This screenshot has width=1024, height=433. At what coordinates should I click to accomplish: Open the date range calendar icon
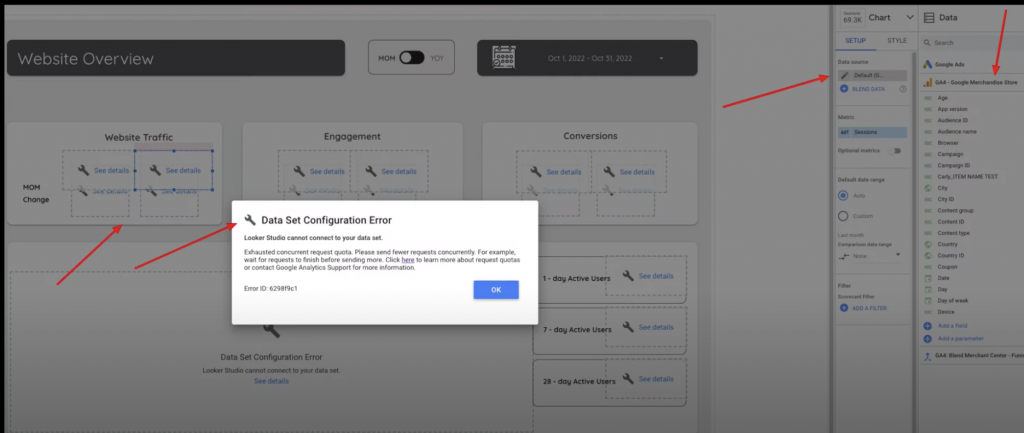pyautogui.click(x=504, y=59)
